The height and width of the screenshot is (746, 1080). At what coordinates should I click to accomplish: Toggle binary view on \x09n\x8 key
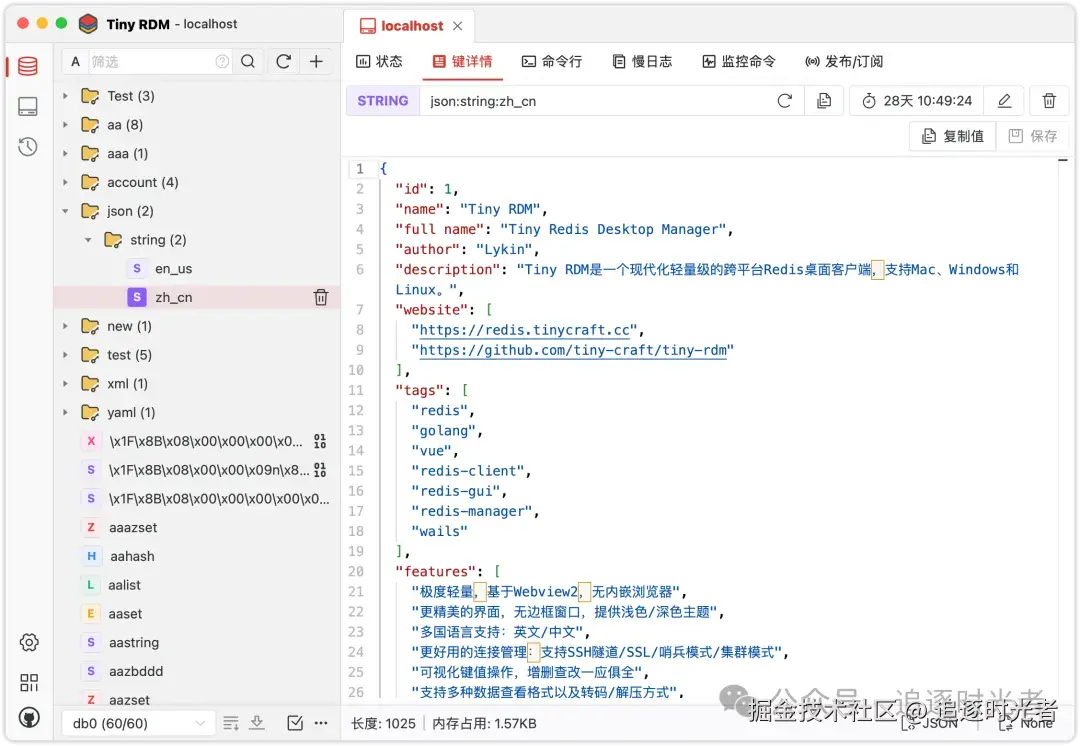[x=320, y=470]
